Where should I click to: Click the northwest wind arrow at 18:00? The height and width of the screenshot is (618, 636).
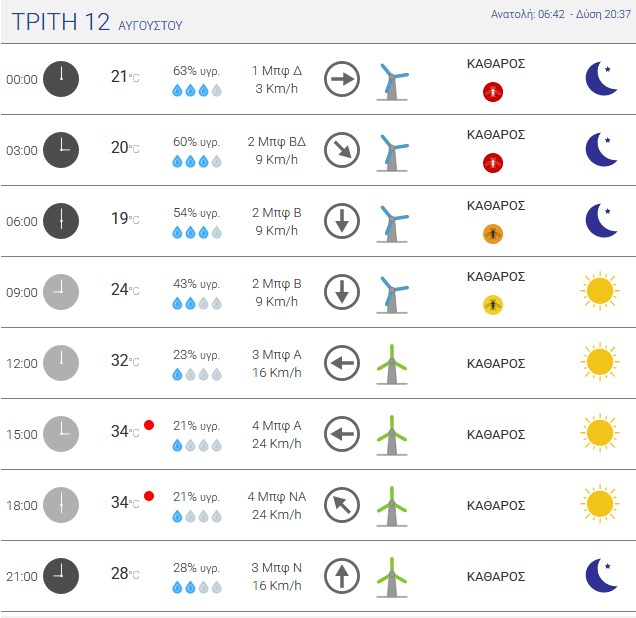(x=342, y=505)
